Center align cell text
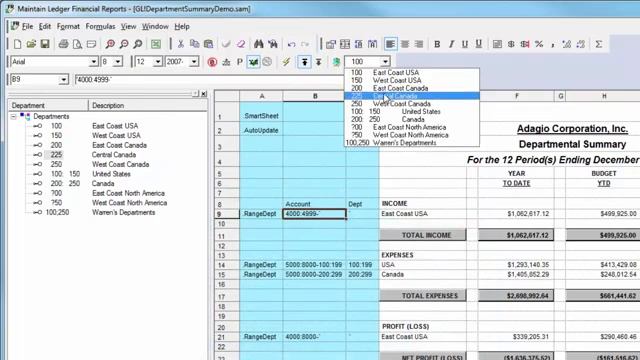 [404, 44]
